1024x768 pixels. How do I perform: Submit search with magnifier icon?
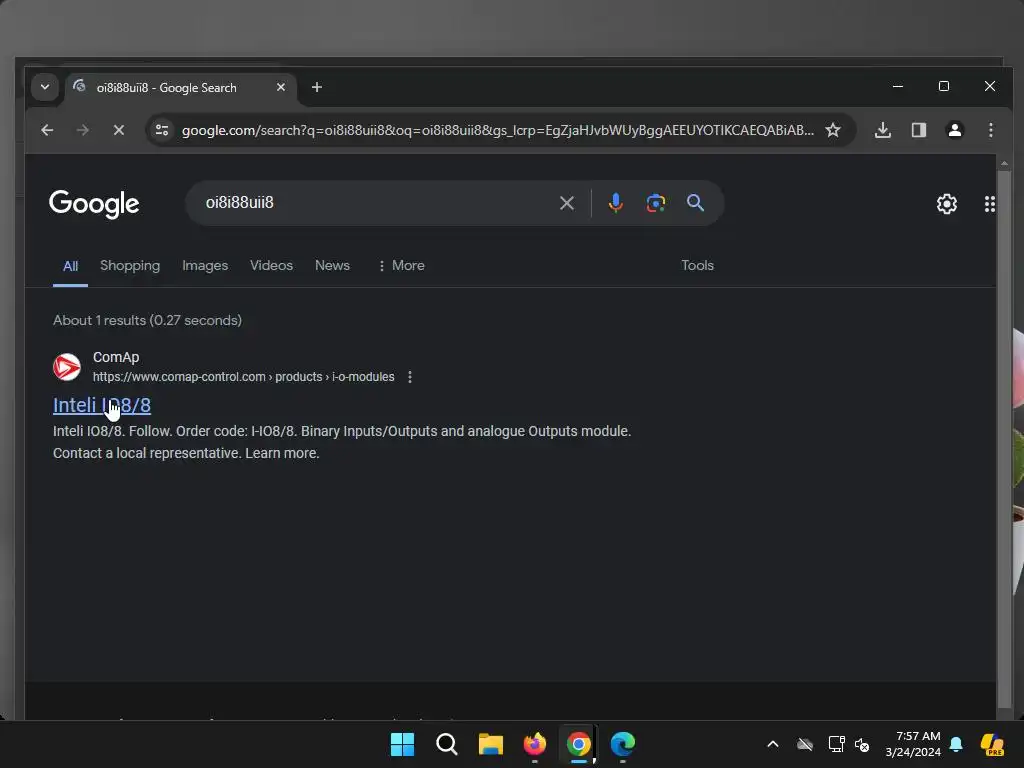tap(696, 203)
